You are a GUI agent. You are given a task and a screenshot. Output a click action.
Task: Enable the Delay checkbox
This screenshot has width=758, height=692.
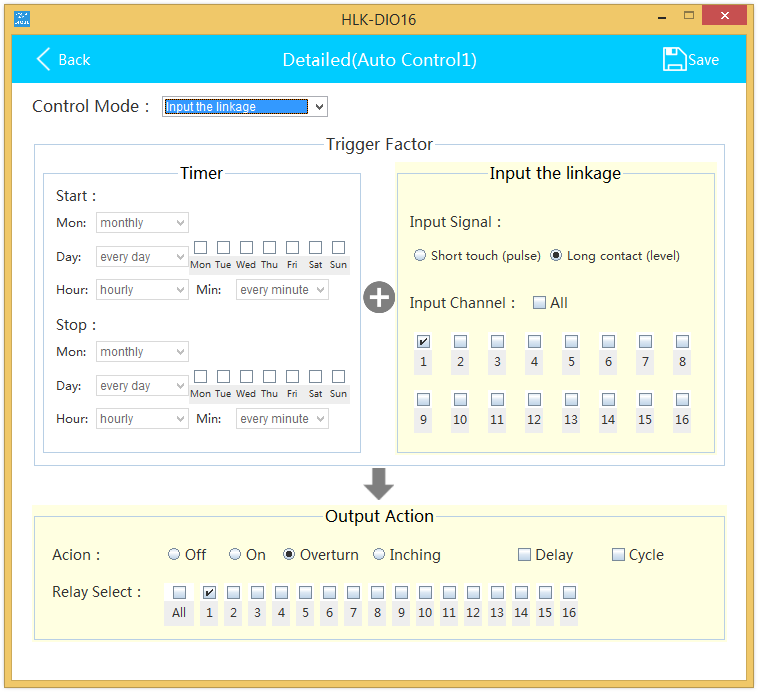[x=524, y=555]
